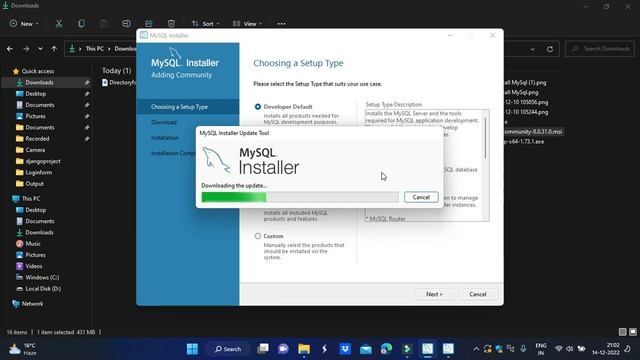
Task: Click the microphone icon in system tray
Action: (523, 349)
